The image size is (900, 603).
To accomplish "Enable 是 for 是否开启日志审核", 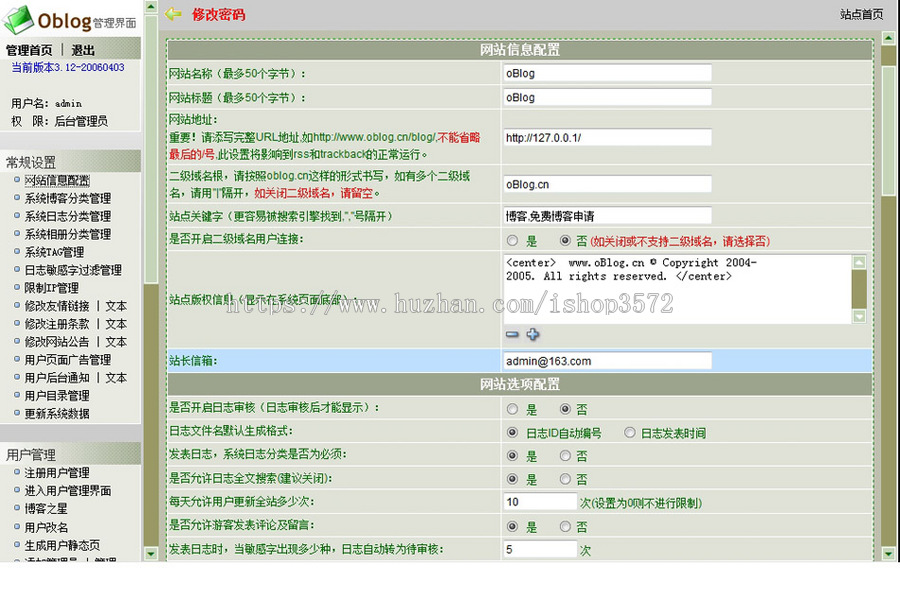I will pyautogui.click(x=514, y=409).
